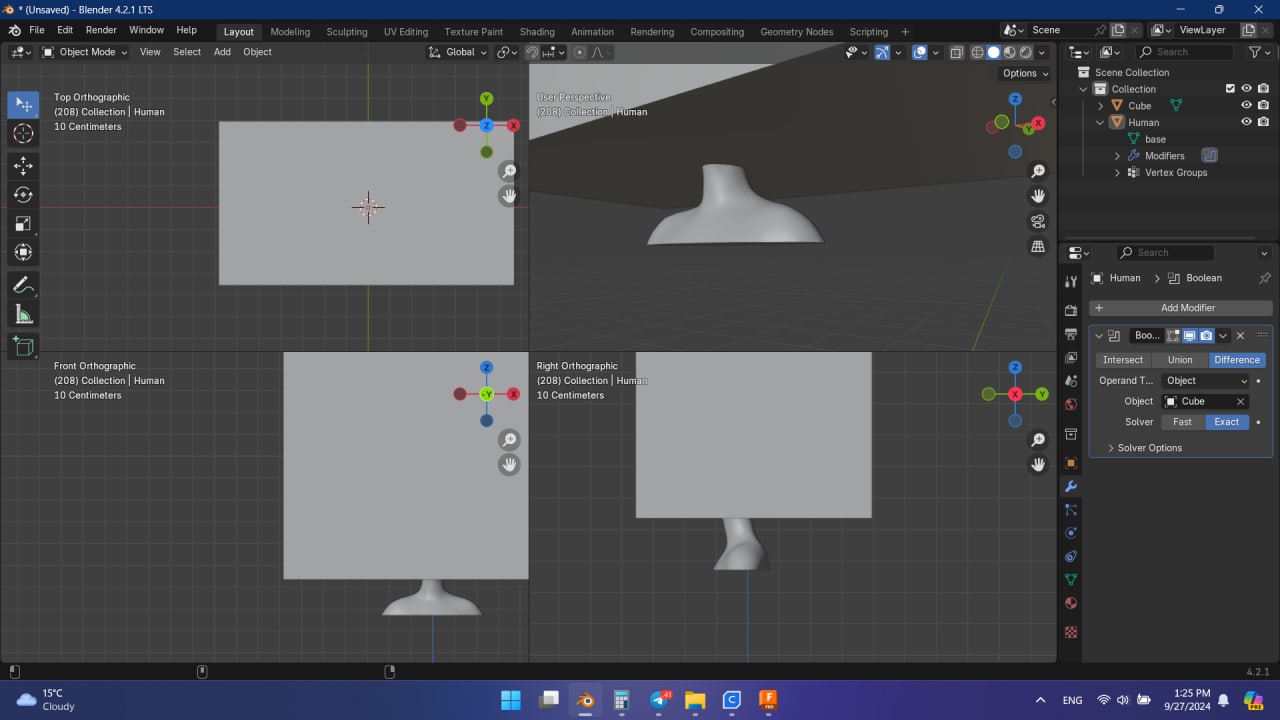1280x720 pixels.
Task: Open the Object Data properties green triangle tab
Action: [x=1071, y=580]
